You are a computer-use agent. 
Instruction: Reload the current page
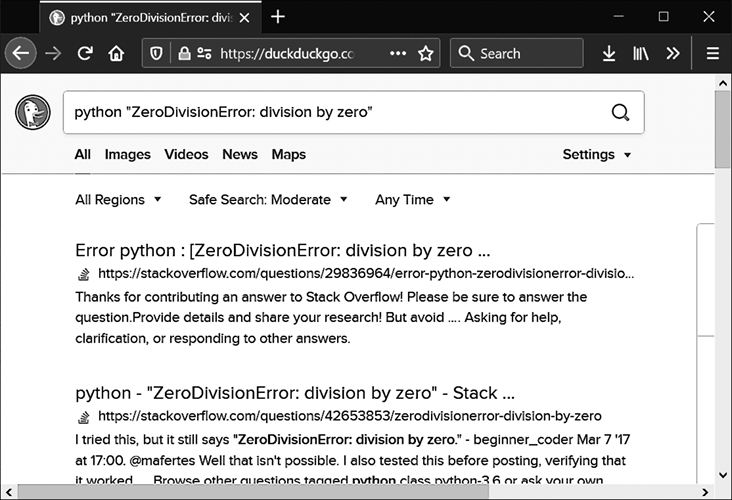[86, 54]
